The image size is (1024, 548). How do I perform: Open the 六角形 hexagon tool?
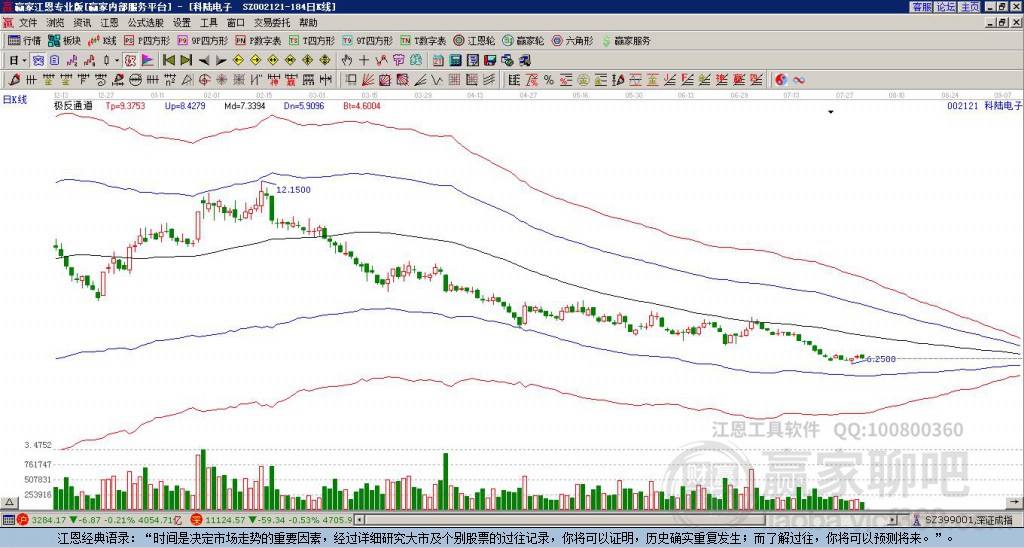click(573, 40)
